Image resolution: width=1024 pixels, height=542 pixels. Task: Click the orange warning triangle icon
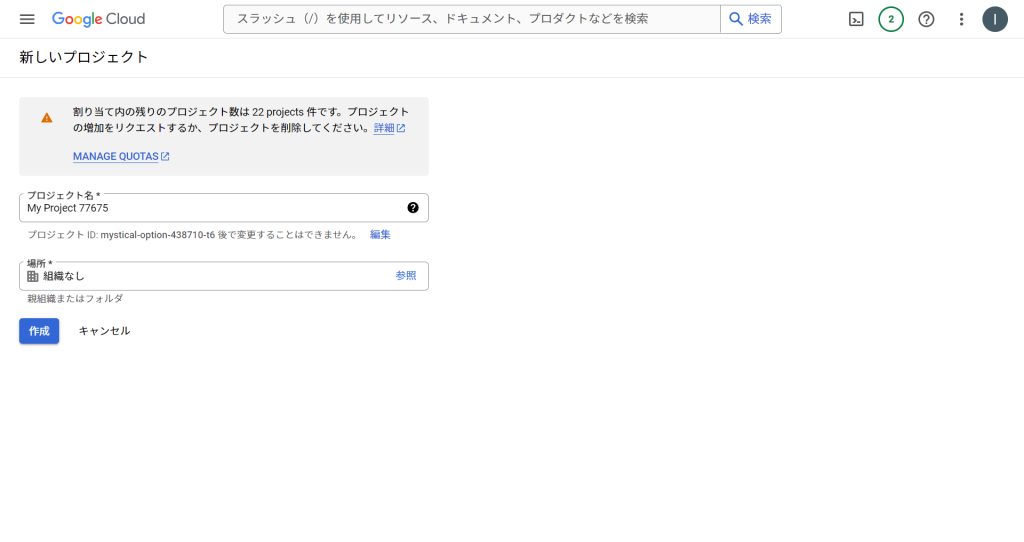pyautogui.click(x=46, y=118)
